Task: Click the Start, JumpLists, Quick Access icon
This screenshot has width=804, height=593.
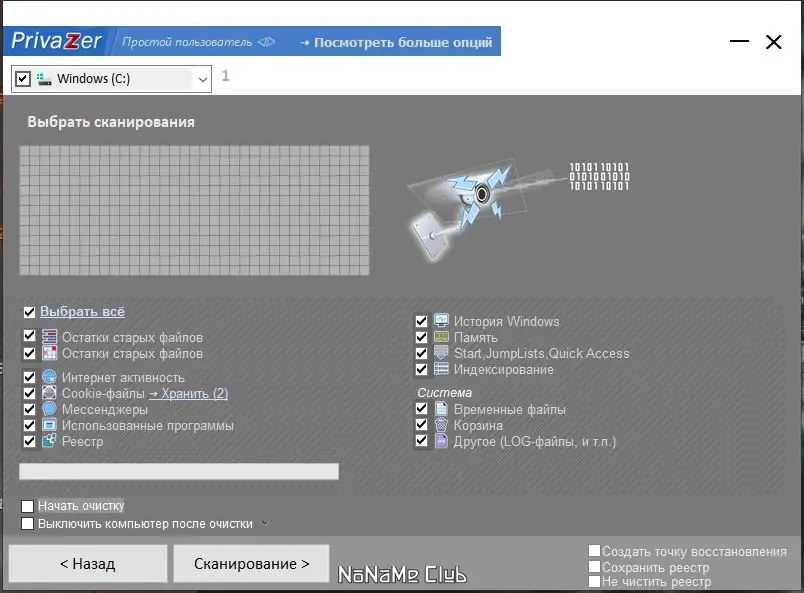Action: coord(441,352)
